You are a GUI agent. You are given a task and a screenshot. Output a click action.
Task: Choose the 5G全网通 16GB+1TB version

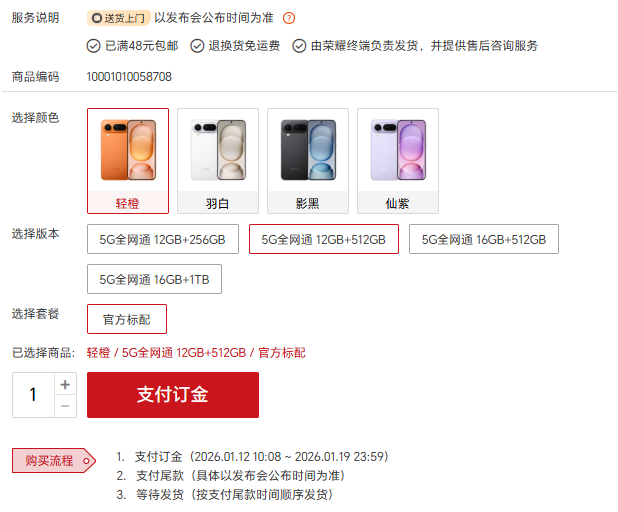(x=154, y=279)
